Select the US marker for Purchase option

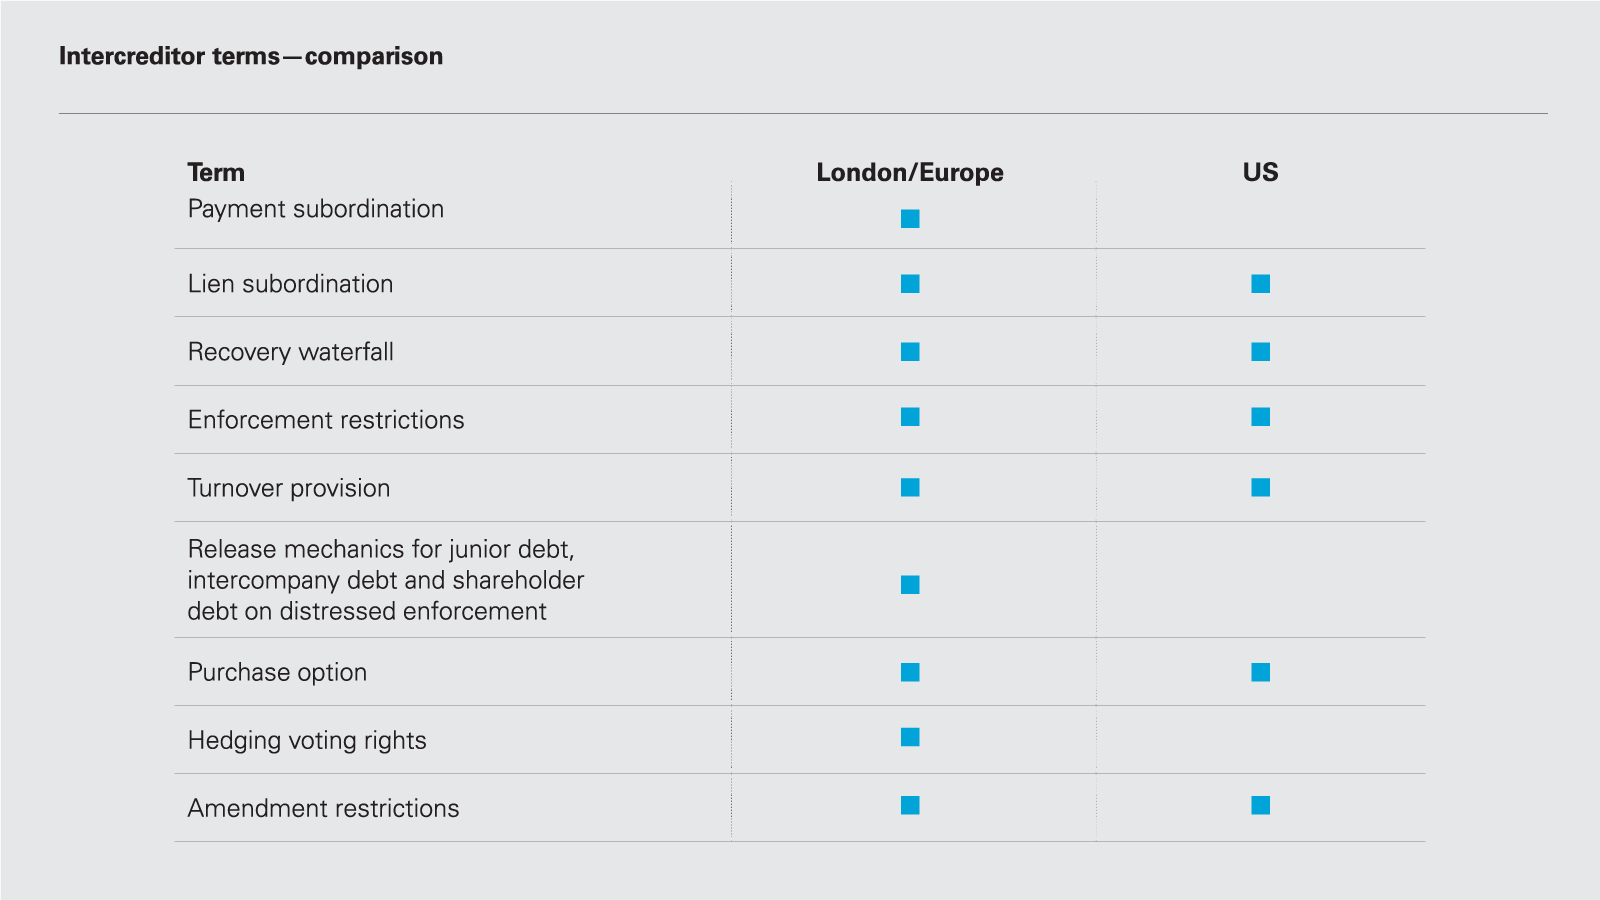click(1260, 672)
